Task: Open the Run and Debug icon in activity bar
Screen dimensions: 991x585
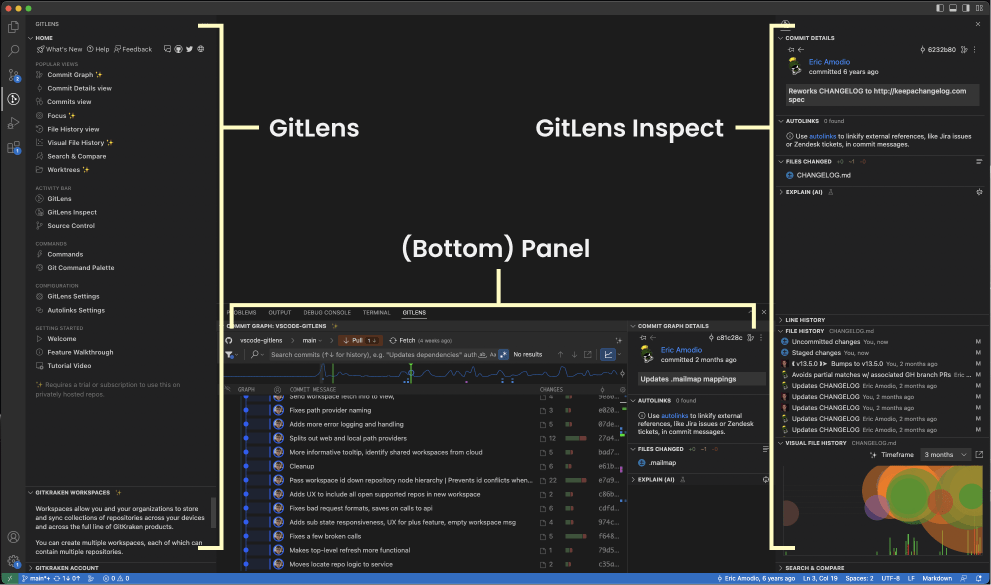Action: (x=13, y=122)
